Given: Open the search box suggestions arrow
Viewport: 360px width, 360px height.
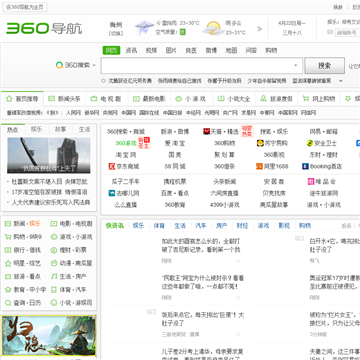Looking at the screenshot, I should pyautogui.click(x=296, y=65).
